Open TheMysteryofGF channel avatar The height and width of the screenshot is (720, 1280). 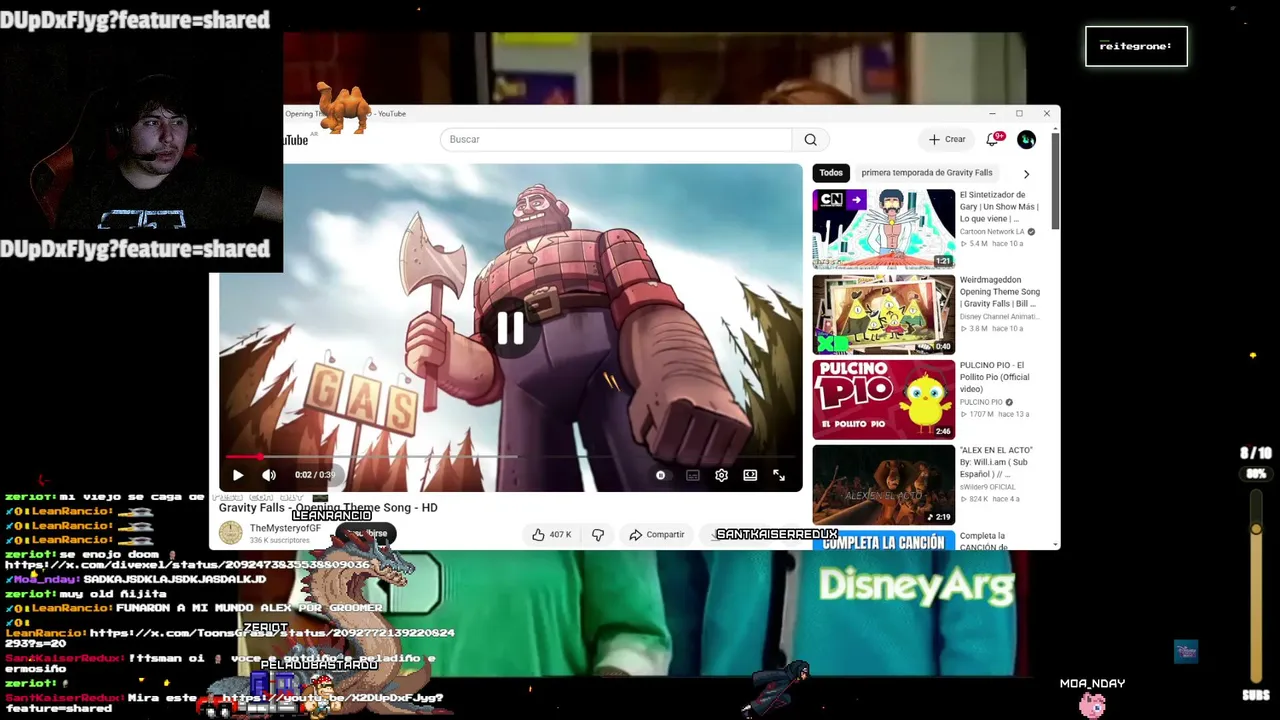(231, 533)
